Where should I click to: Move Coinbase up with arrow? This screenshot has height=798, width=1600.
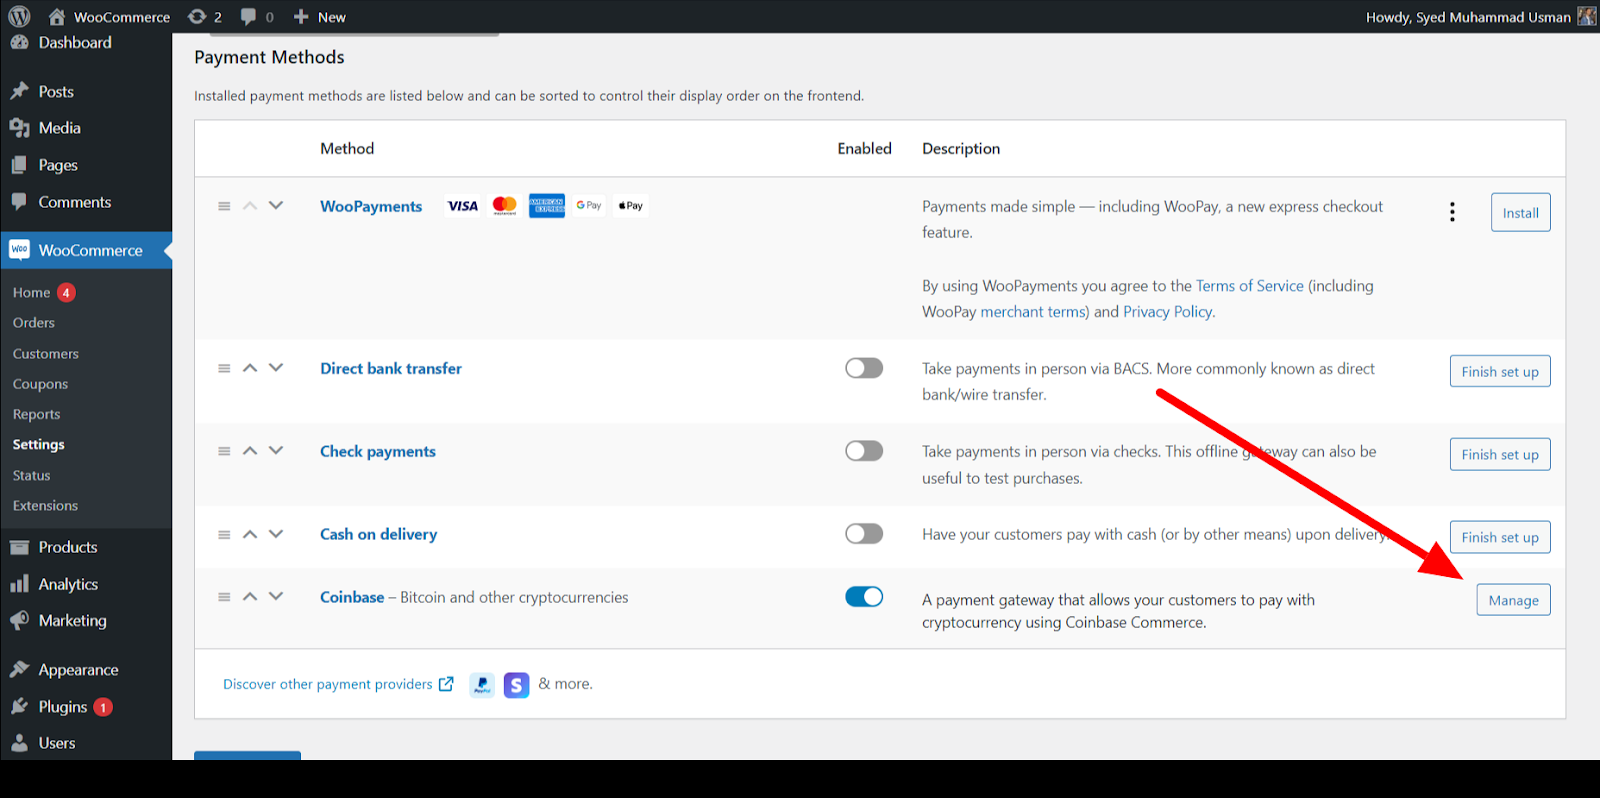[250, 597]
